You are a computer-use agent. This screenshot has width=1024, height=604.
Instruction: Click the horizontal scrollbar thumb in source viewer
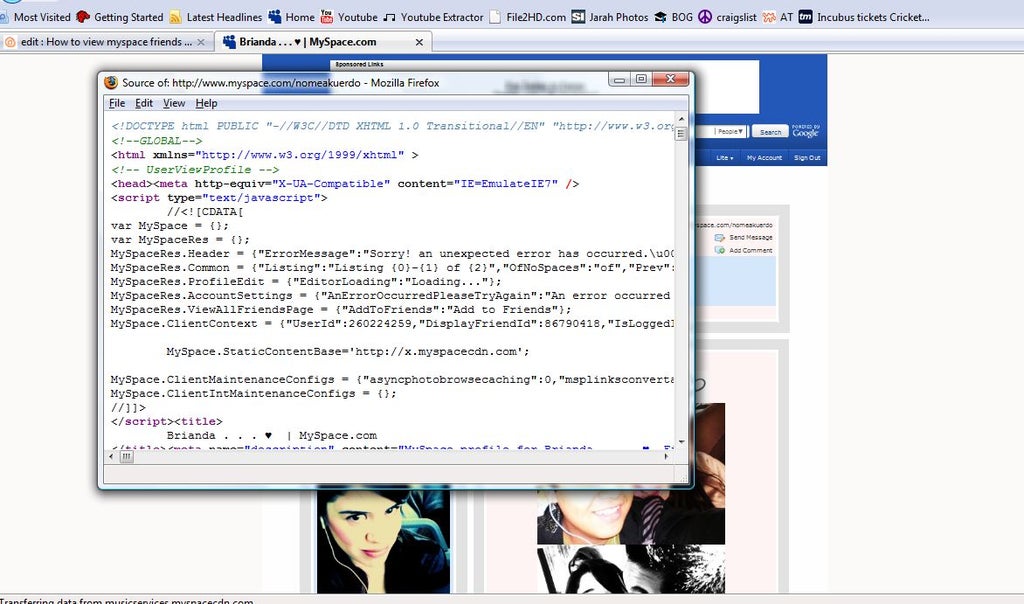tap(126, 456)
